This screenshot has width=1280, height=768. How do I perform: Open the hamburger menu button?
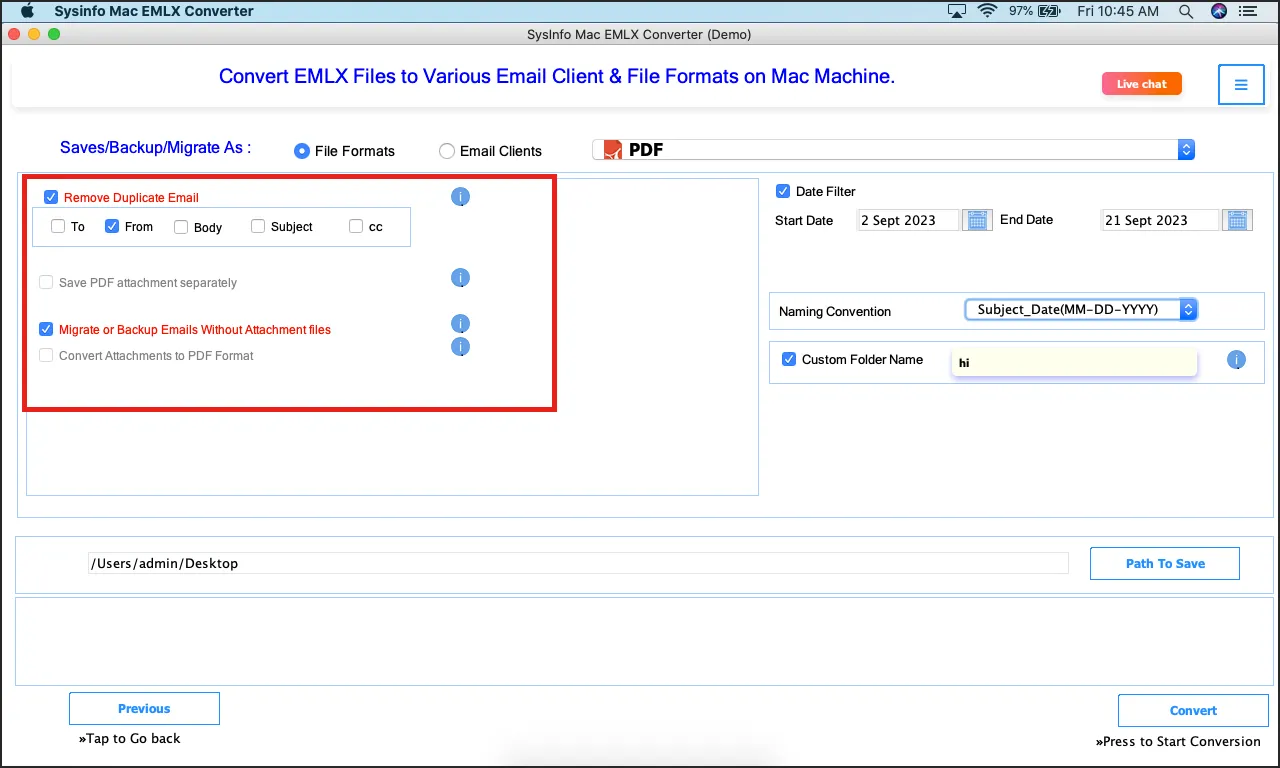coord(1241,85)
